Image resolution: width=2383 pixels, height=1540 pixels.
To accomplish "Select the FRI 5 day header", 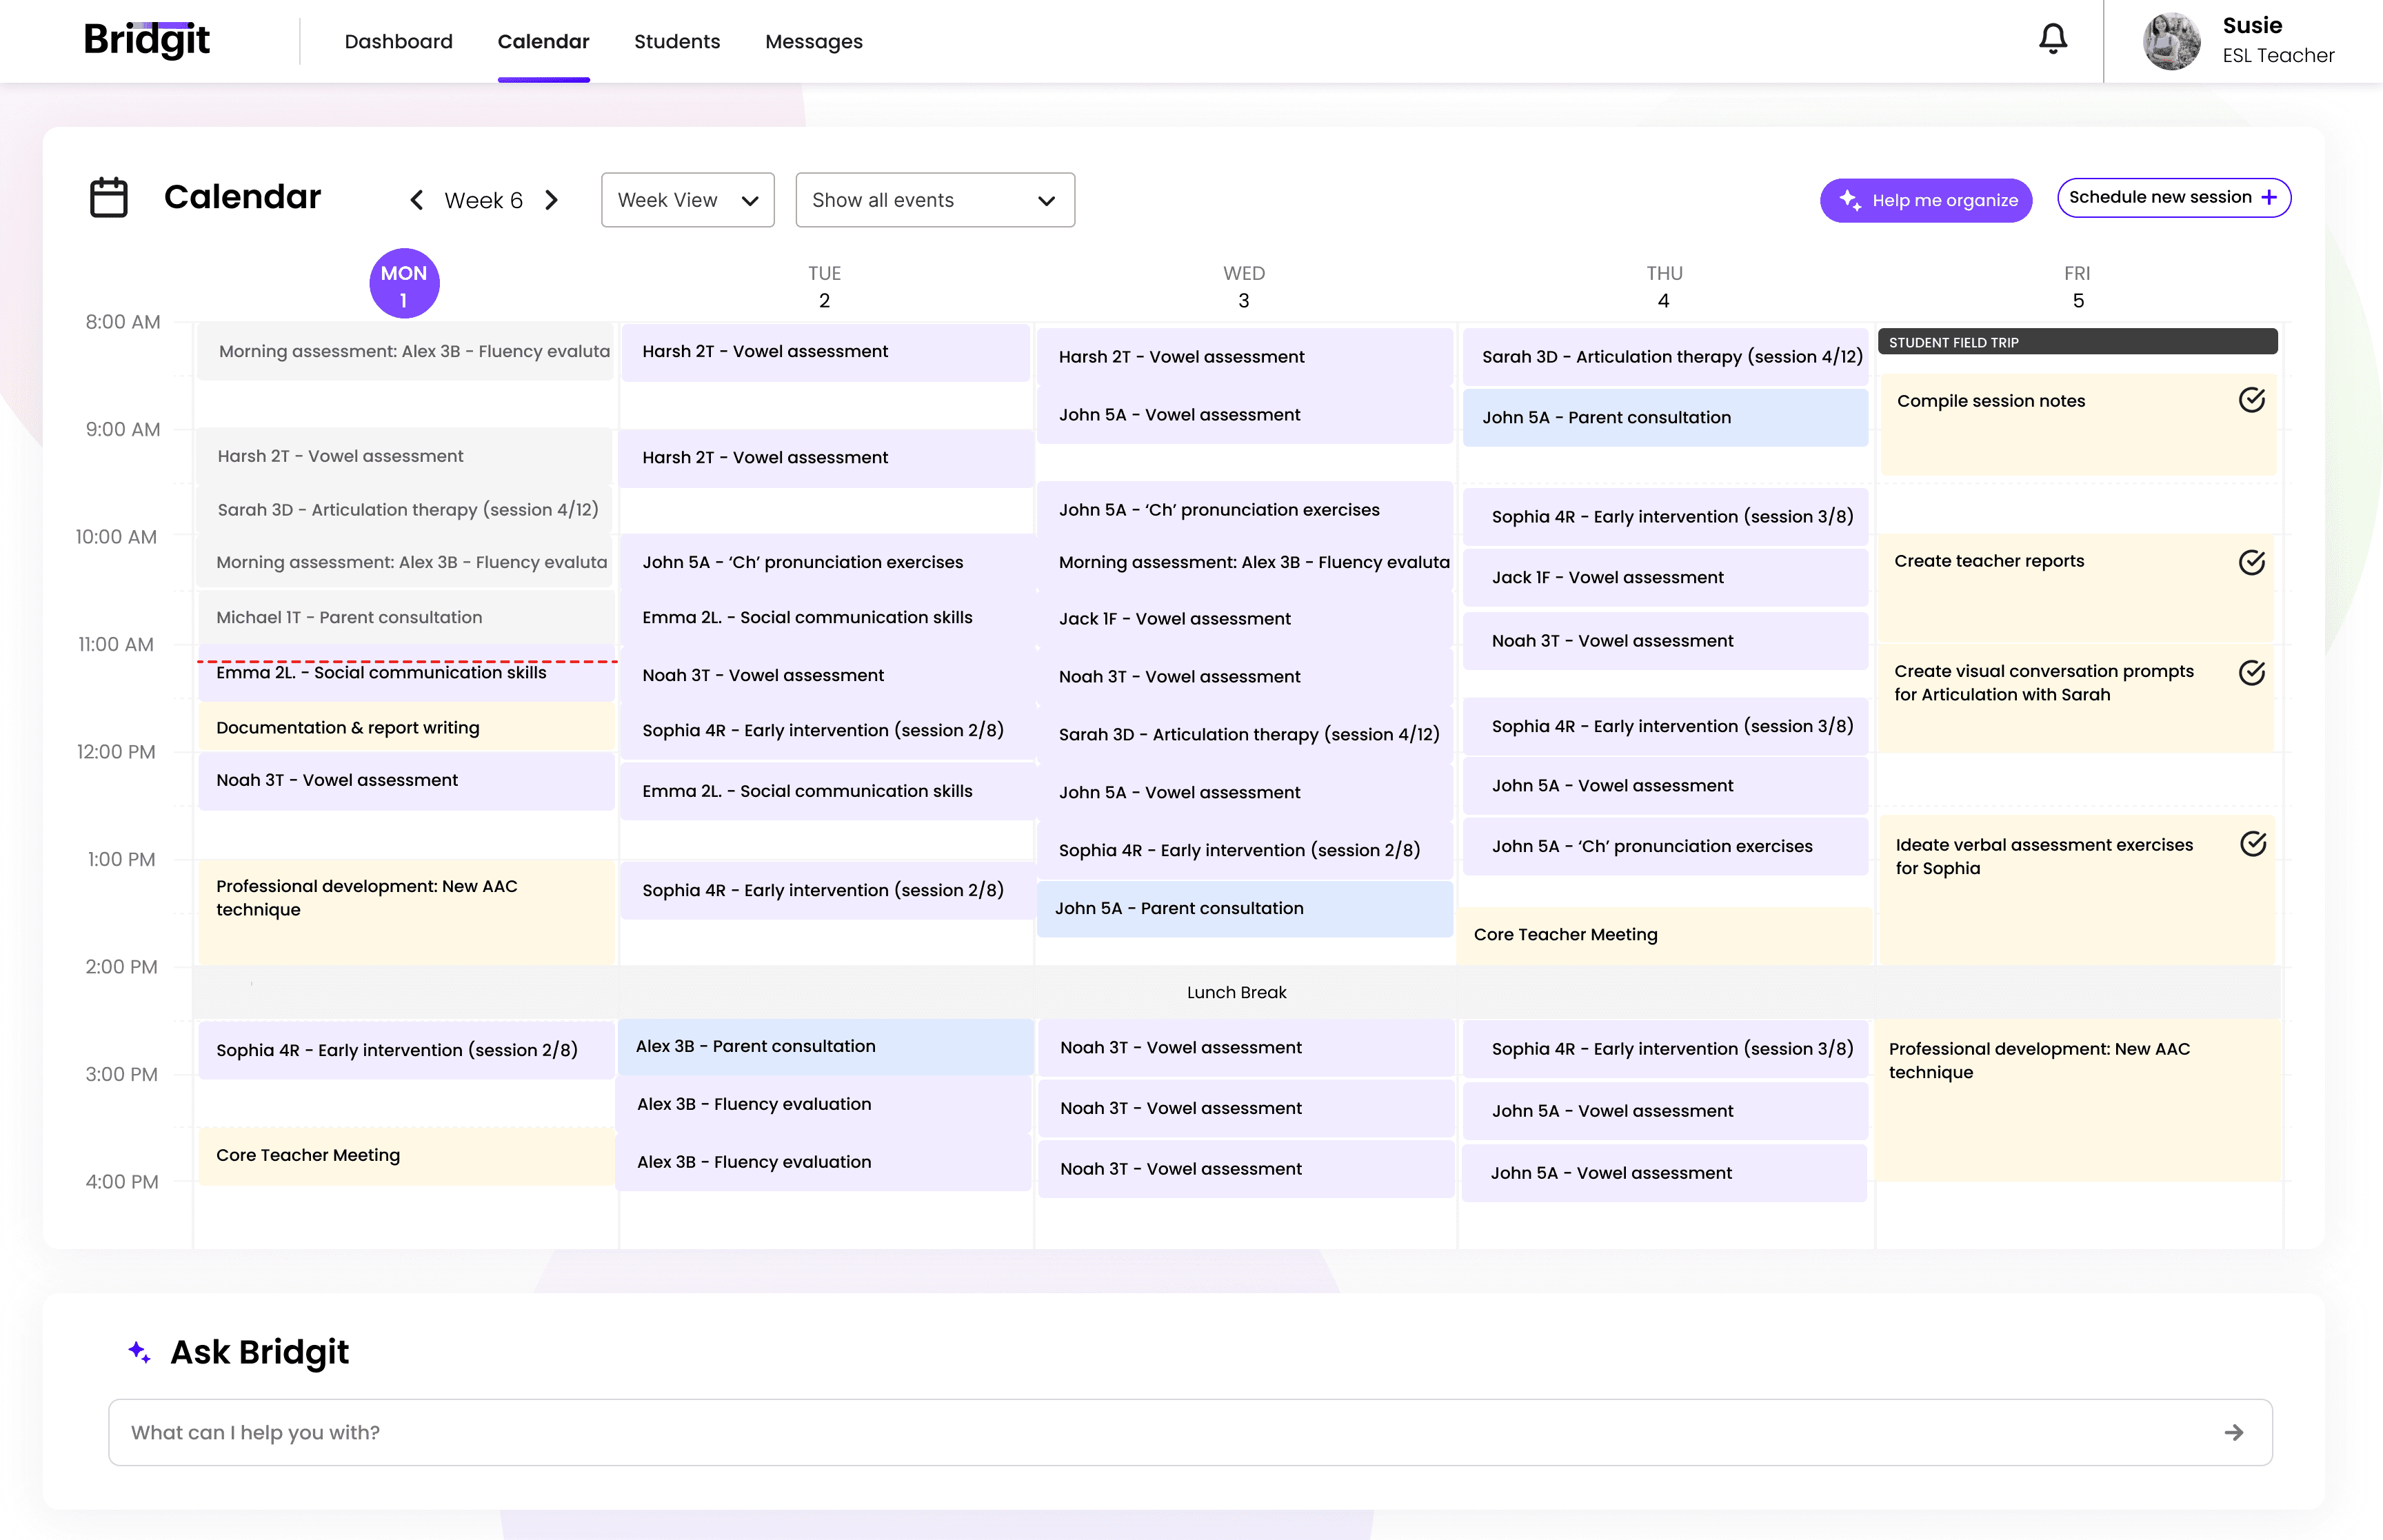I will tap(2078, 286).
